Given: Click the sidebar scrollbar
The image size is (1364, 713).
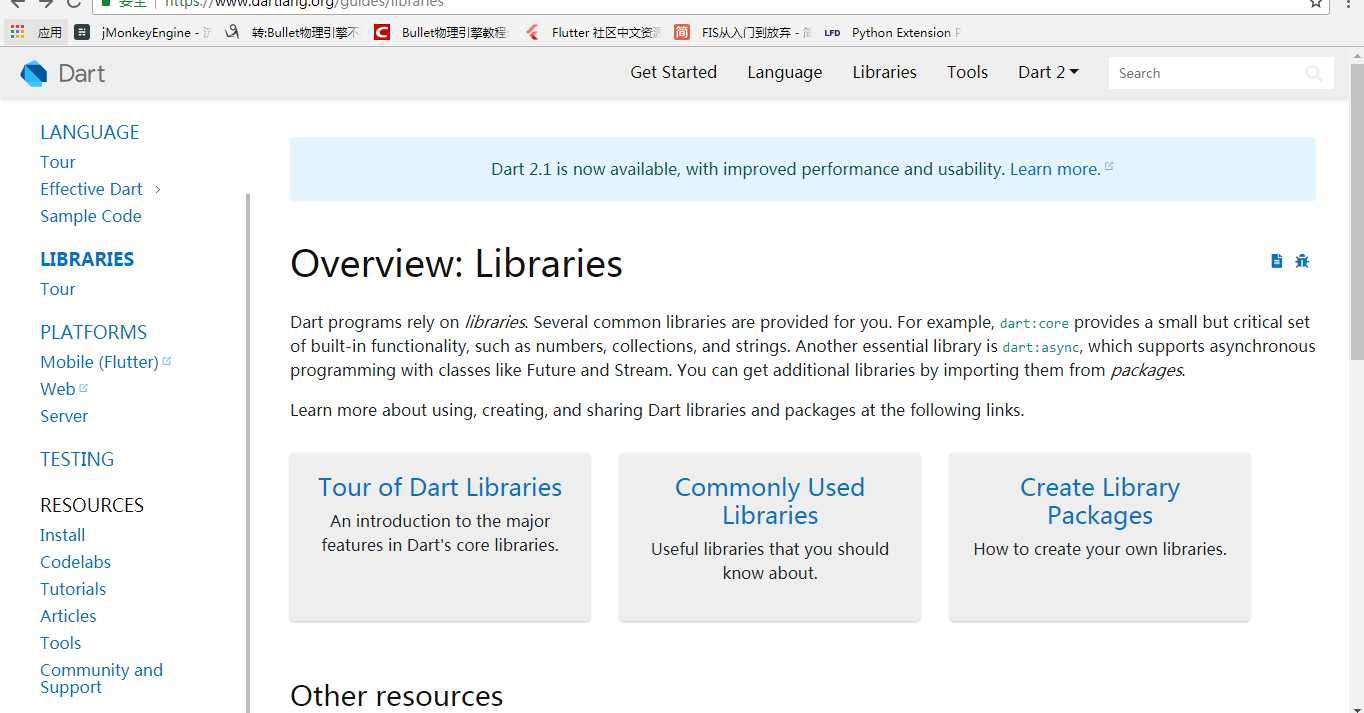Looking at the screenshot, I should tap(248, 452).
